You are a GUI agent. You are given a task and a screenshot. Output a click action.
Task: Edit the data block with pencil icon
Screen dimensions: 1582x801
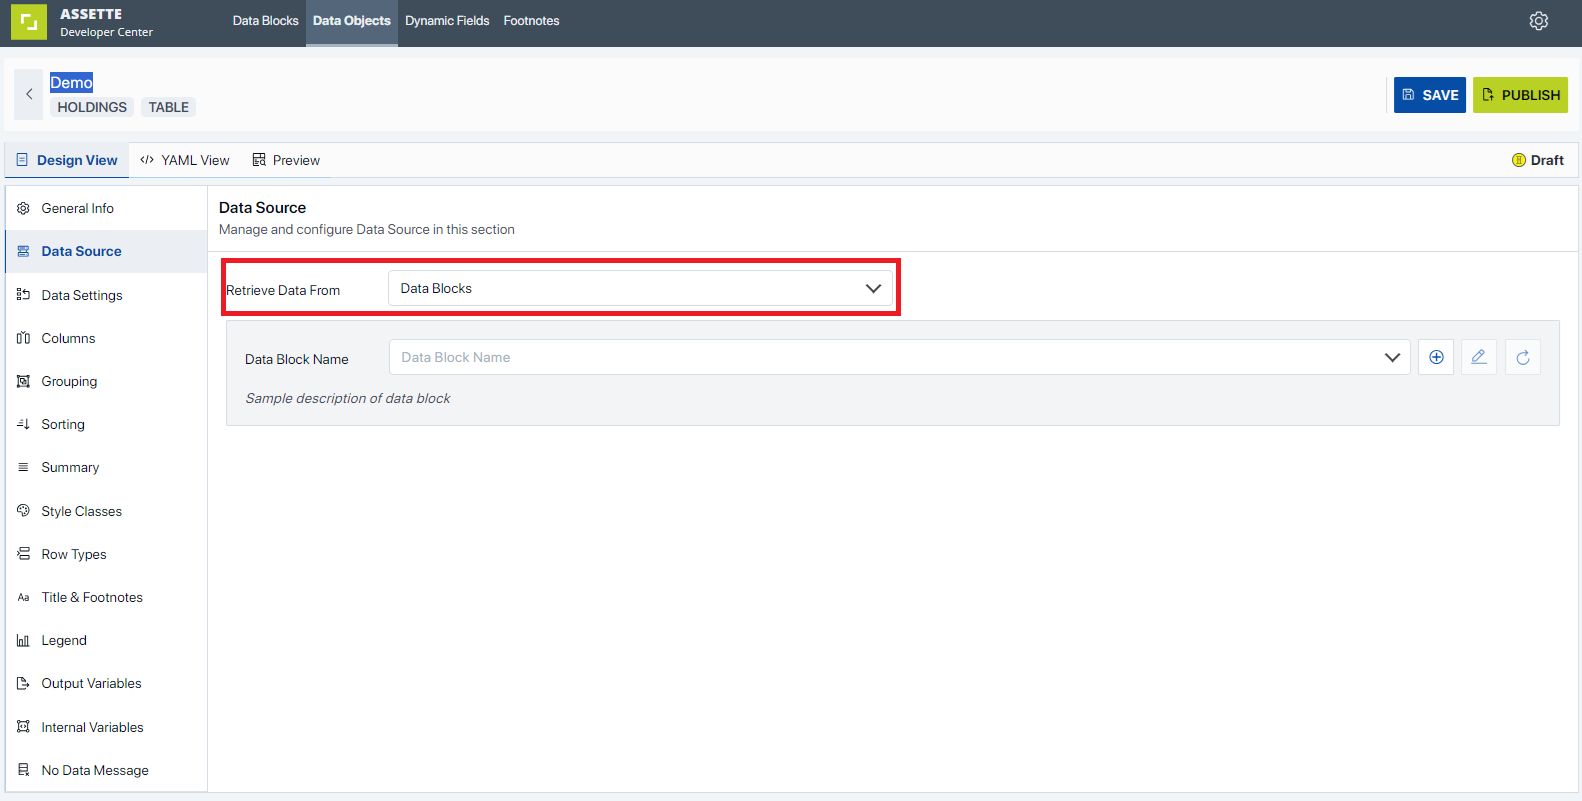1479,357
